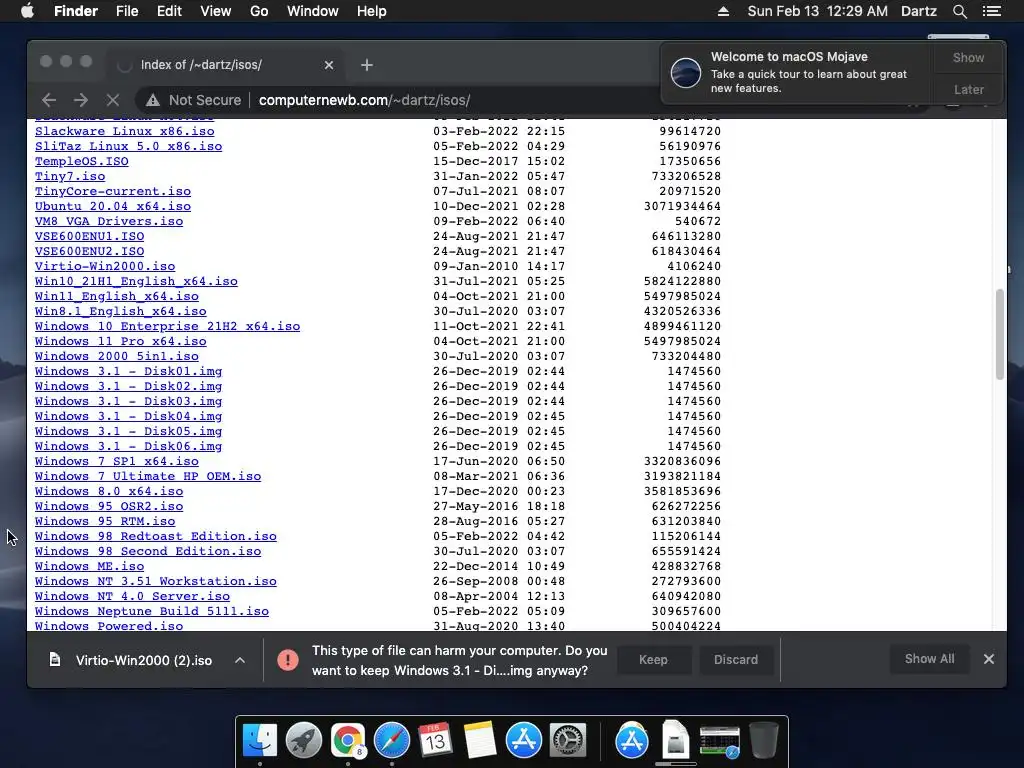The height and width of the screenshot is (768, 1024).
Task: Open the Help menu
Action: pos(372,11)
